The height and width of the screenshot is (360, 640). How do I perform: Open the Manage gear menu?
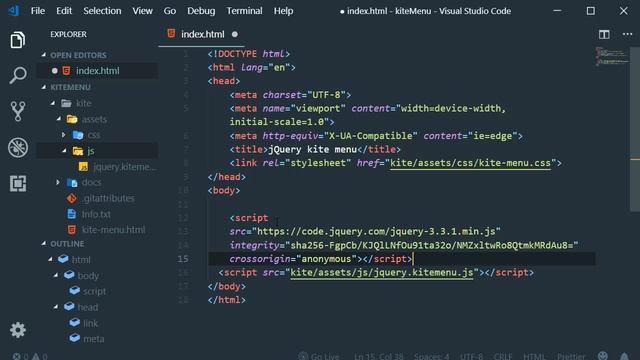[18, 330]
